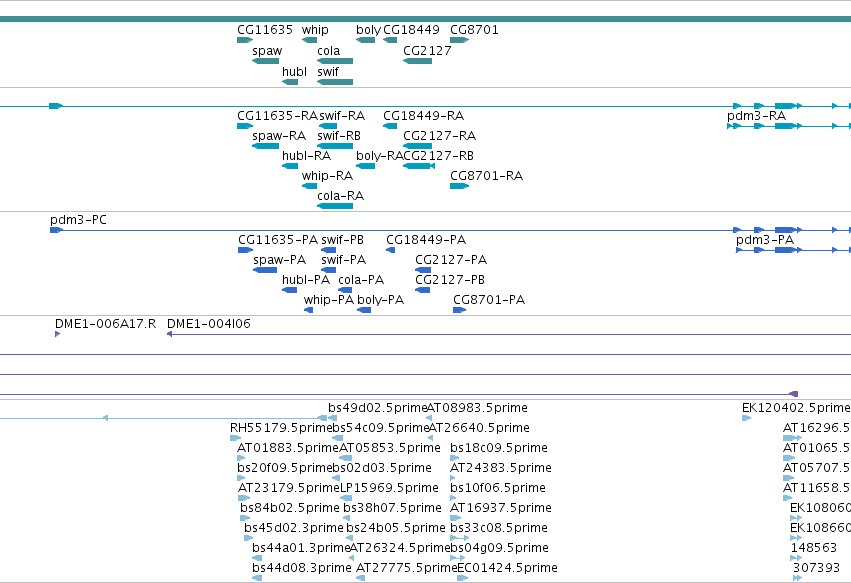Screen dimensions: 851x583
Task: Click the bs49d02.5prime EST label
Action: 378,408
